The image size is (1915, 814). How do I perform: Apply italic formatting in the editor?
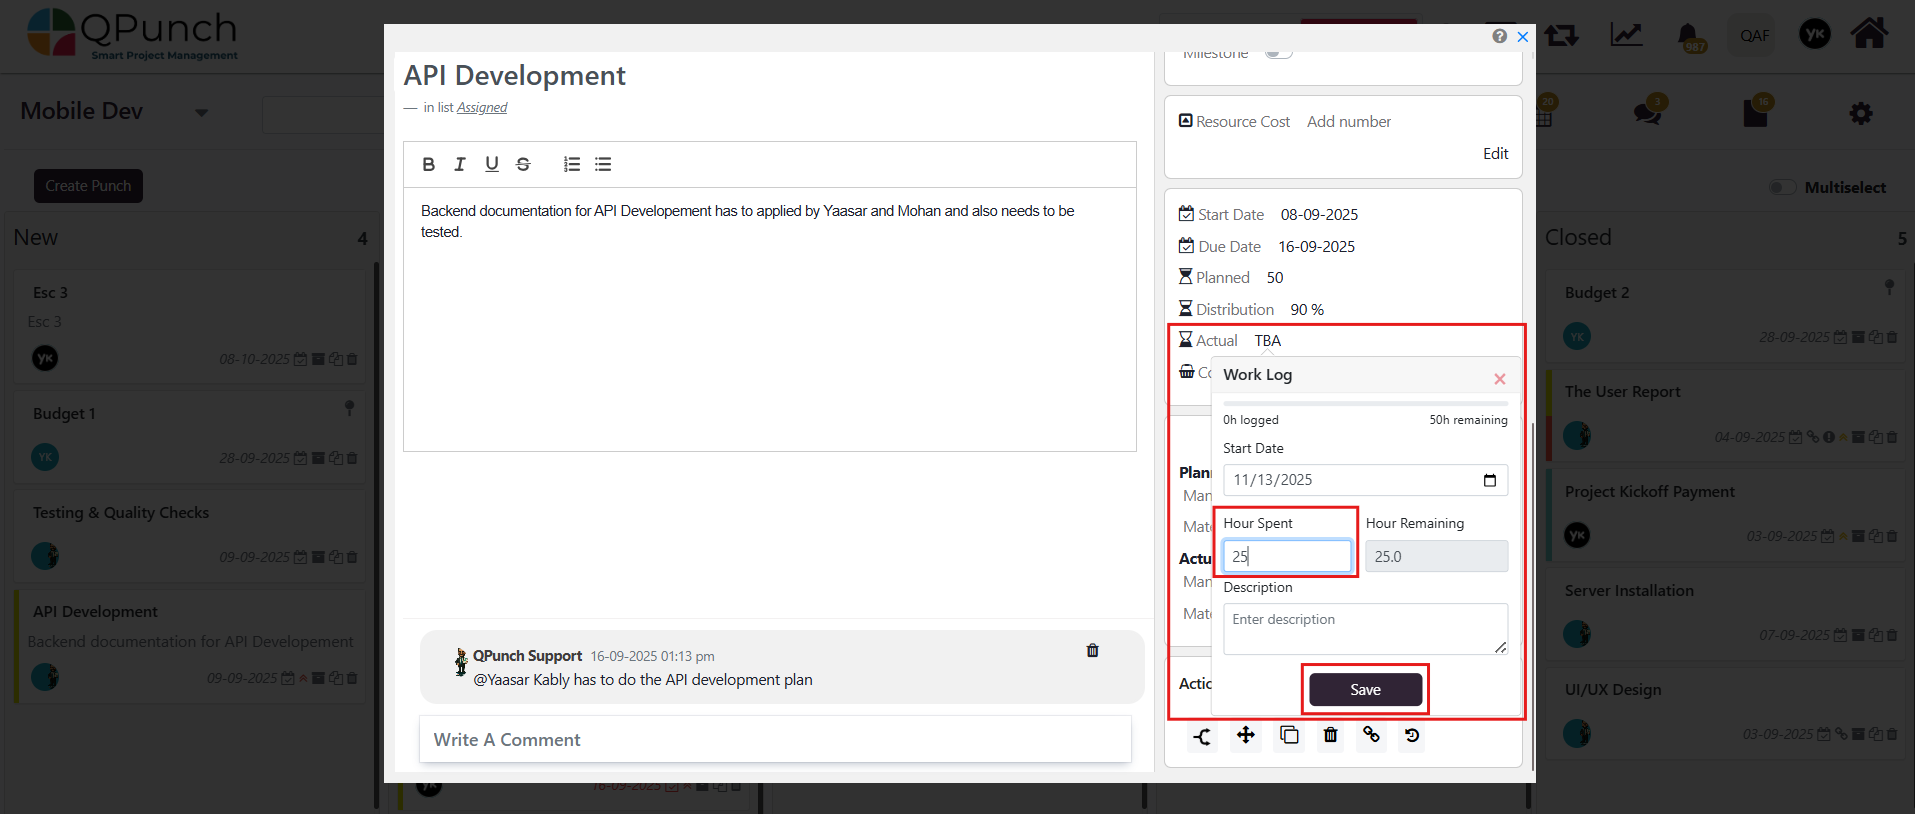coord(460,164)
